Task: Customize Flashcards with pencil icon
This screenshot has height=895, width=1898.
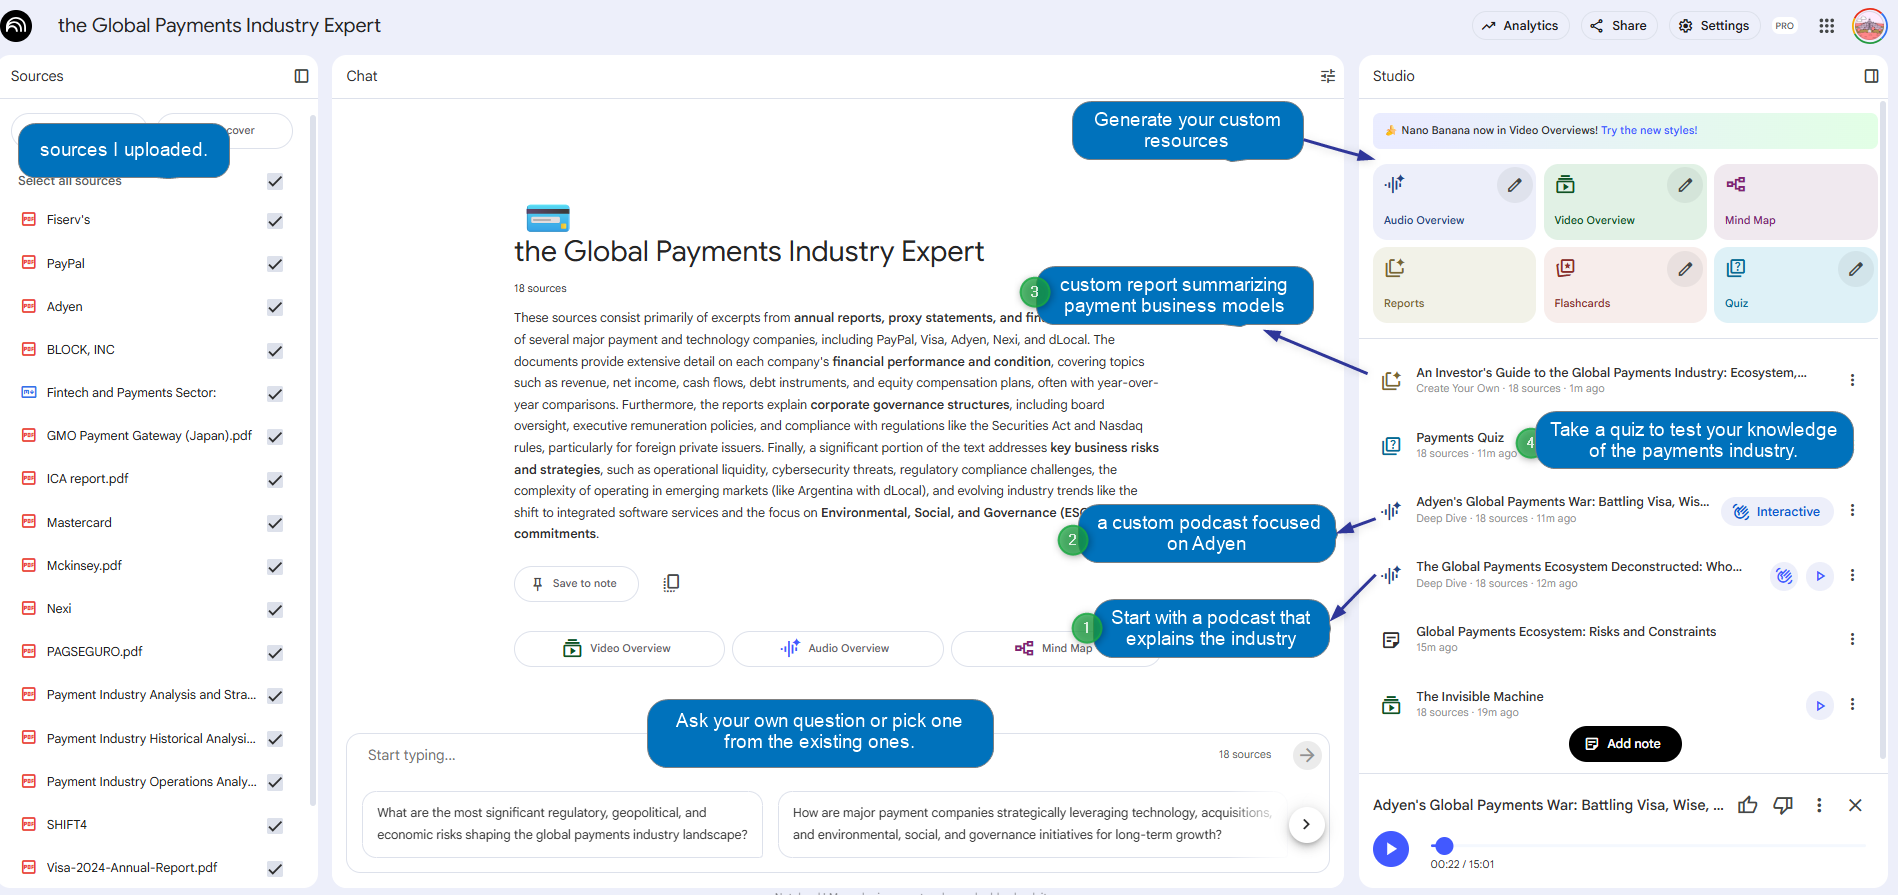Action: [1685, 269]
